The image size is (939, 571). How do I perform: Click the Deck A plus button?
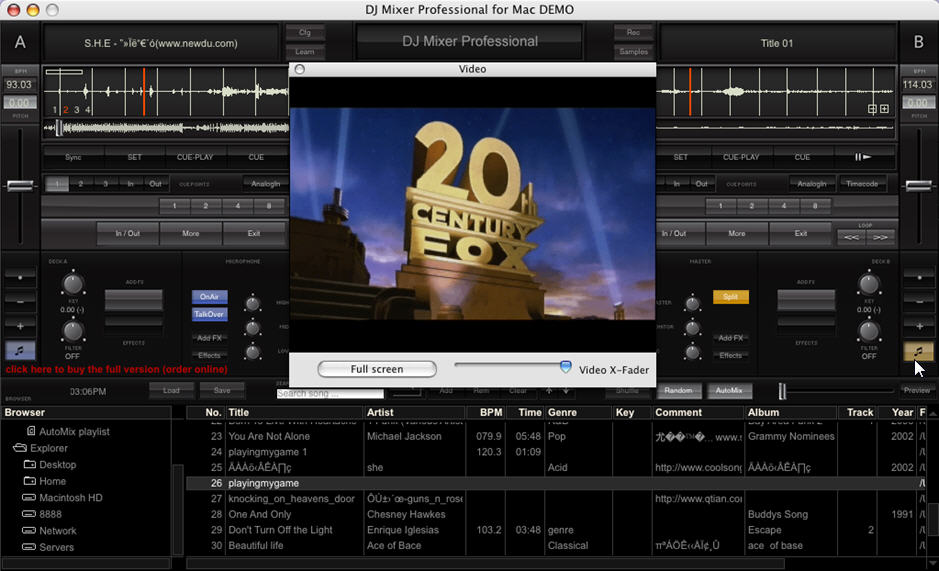click(x=20, y=326)
